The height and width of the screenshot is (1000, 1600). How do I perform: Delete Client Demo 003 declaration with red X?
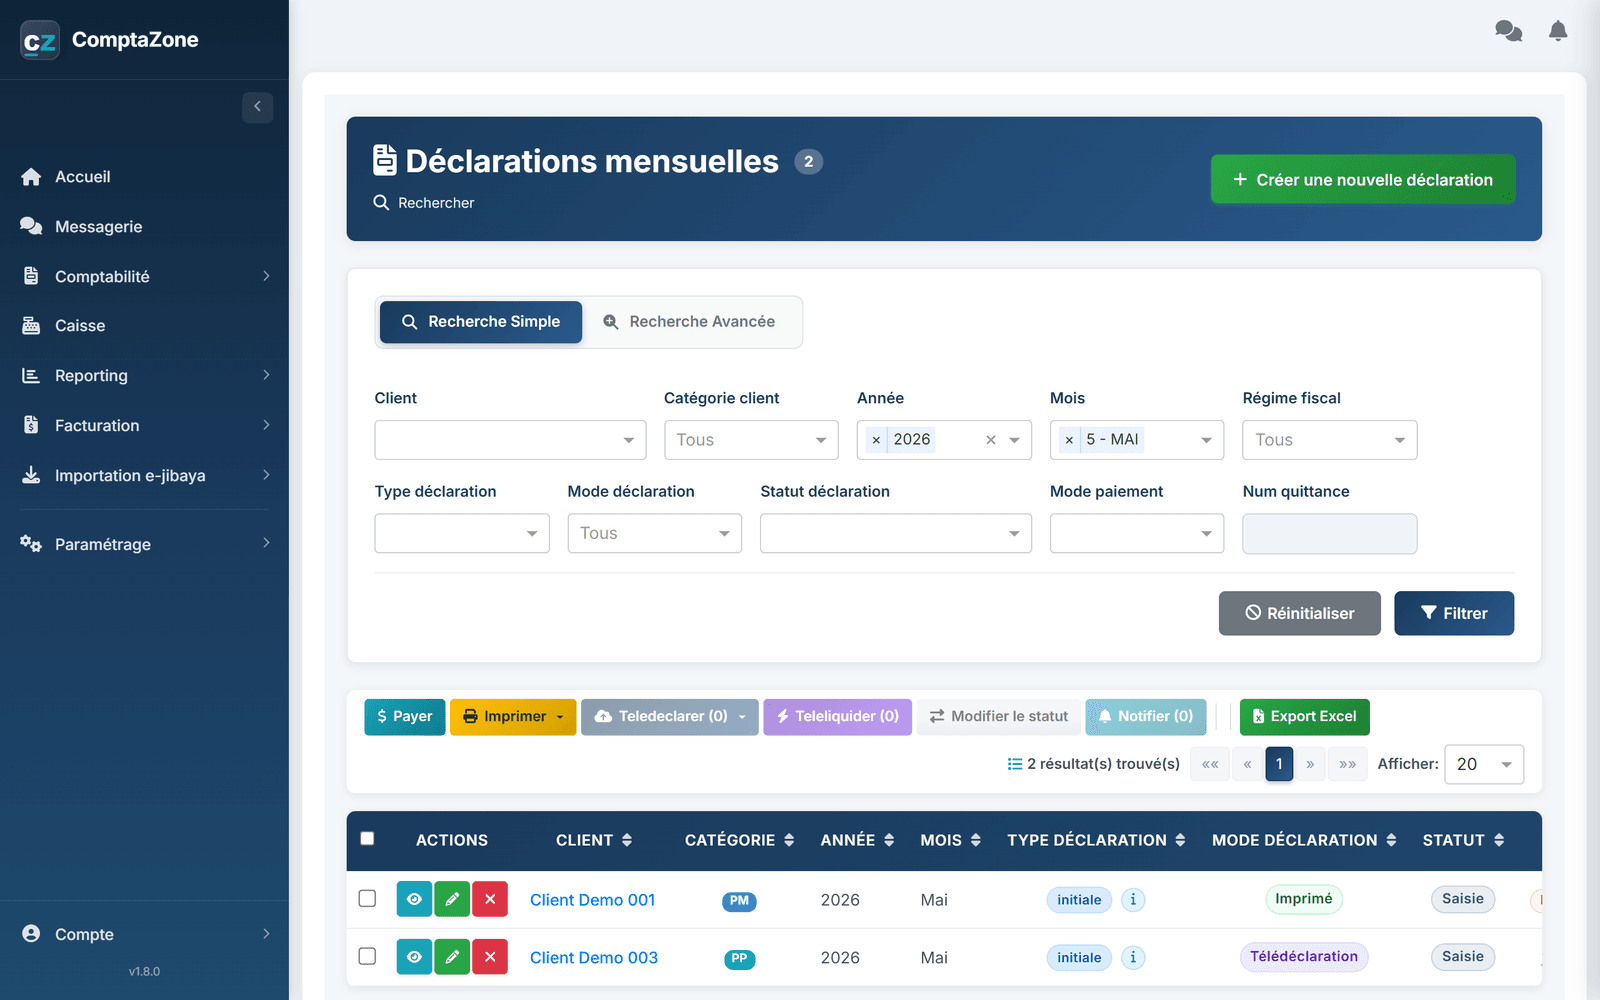(x=490, y=957)
